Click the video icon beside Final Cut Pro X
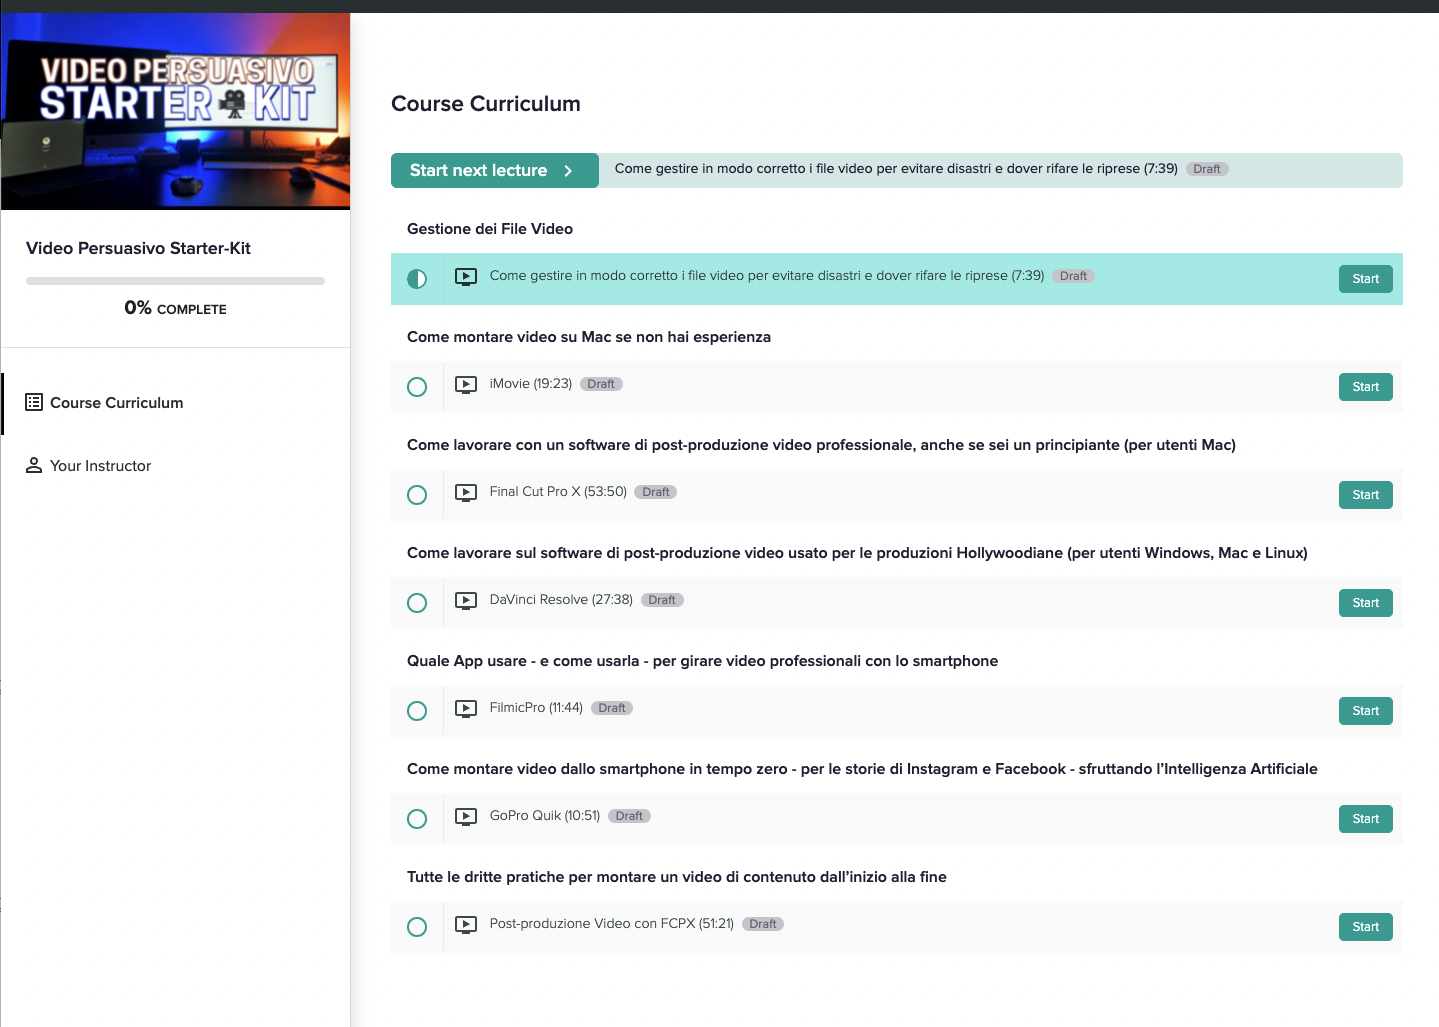 (466, 493)
